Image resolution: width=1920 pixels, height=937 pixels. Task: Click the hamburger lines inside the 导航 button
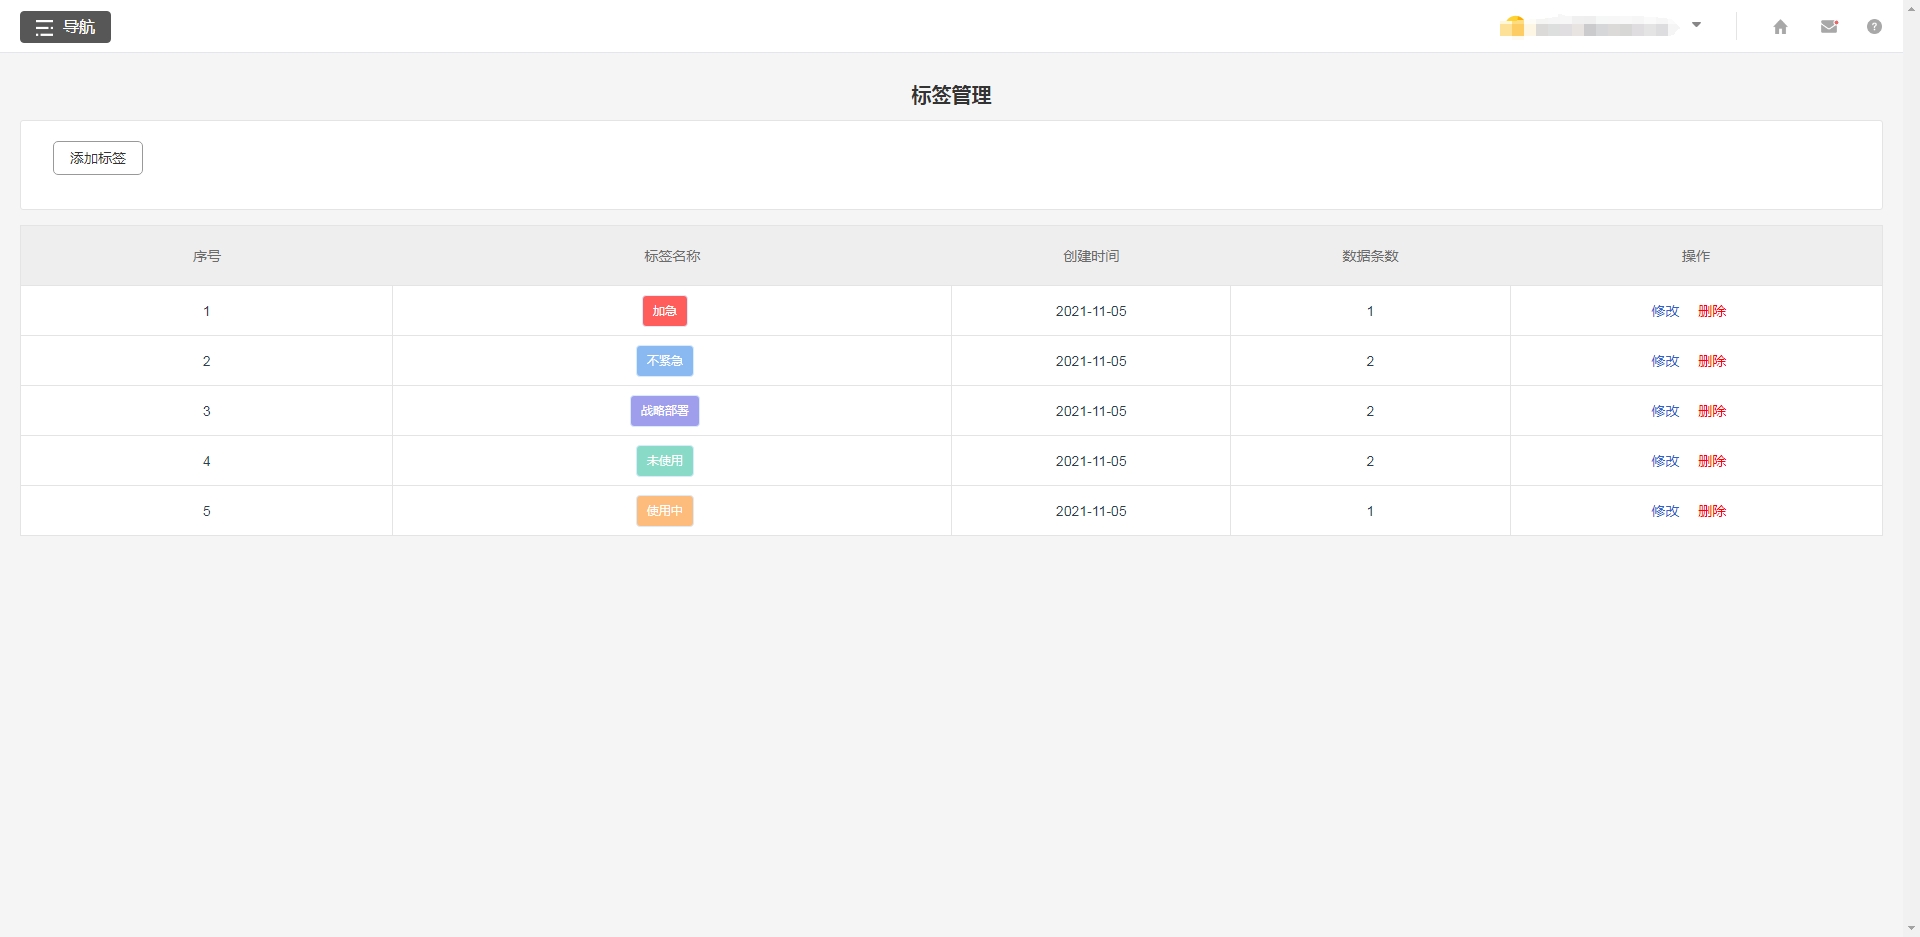coord(43,27)
